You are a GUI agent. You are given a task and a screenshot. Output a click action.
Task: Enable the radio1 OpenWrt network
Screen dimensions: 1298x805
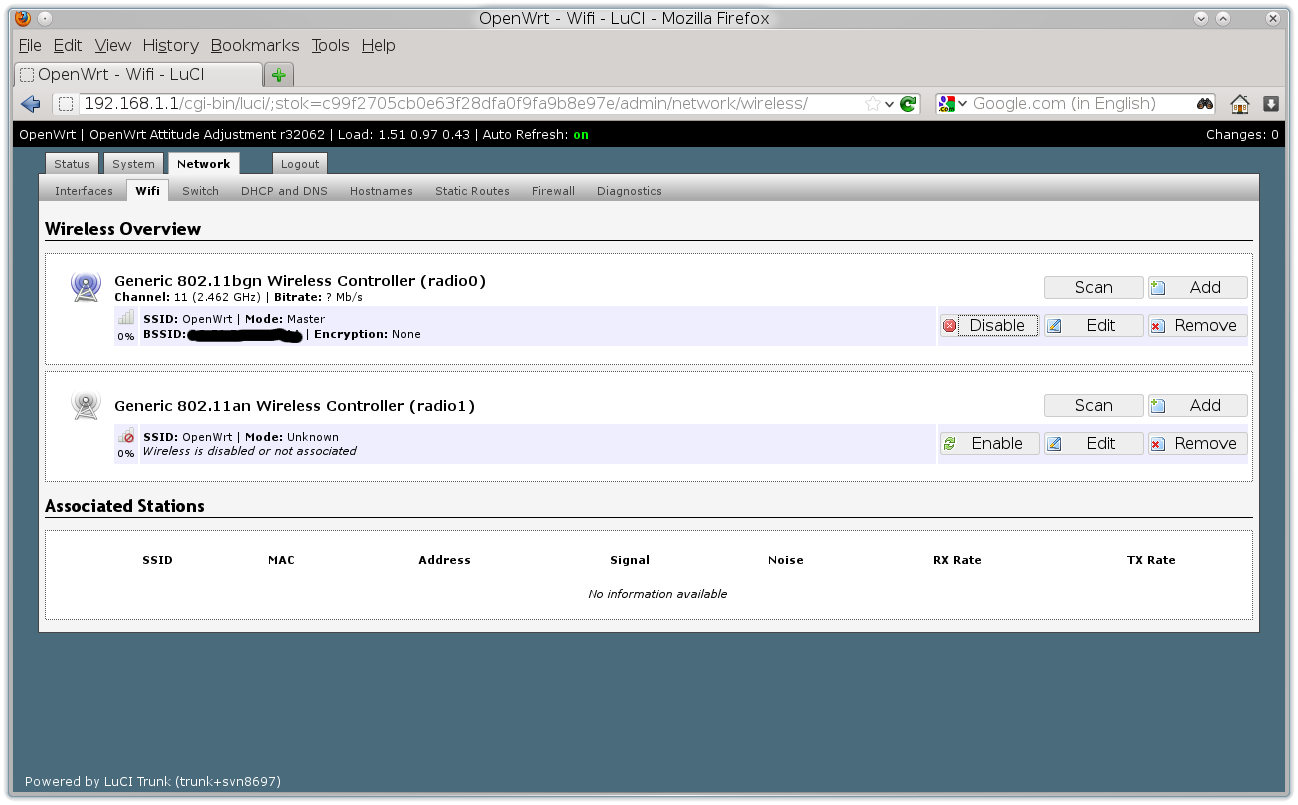click(990, 443)
